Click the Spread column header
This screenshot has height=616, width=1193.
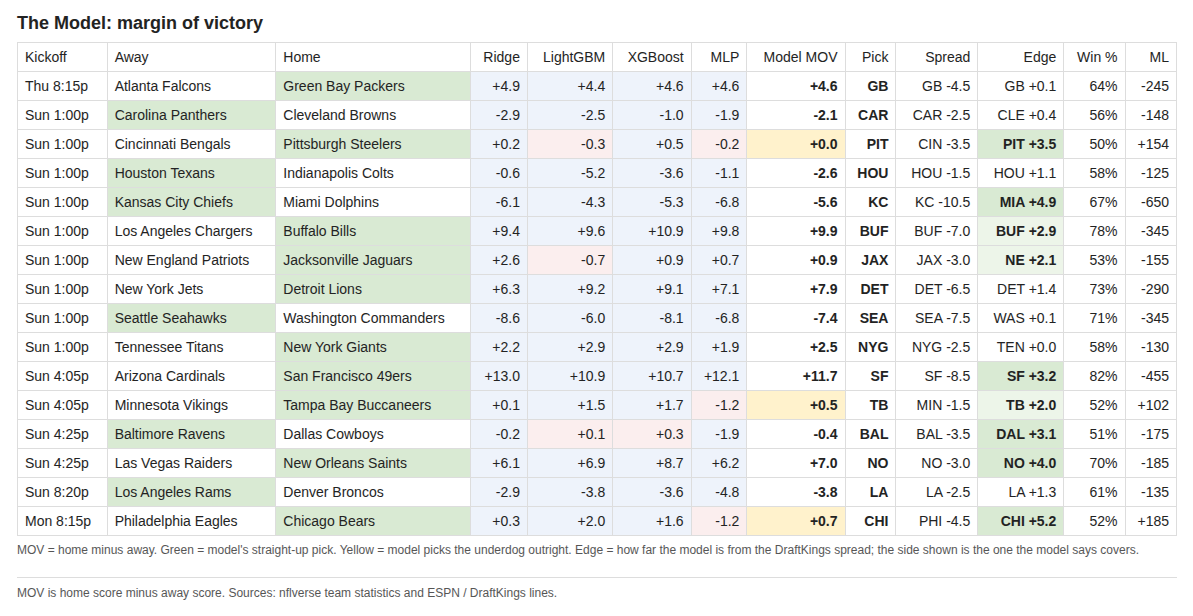click(x=937, y=57)
